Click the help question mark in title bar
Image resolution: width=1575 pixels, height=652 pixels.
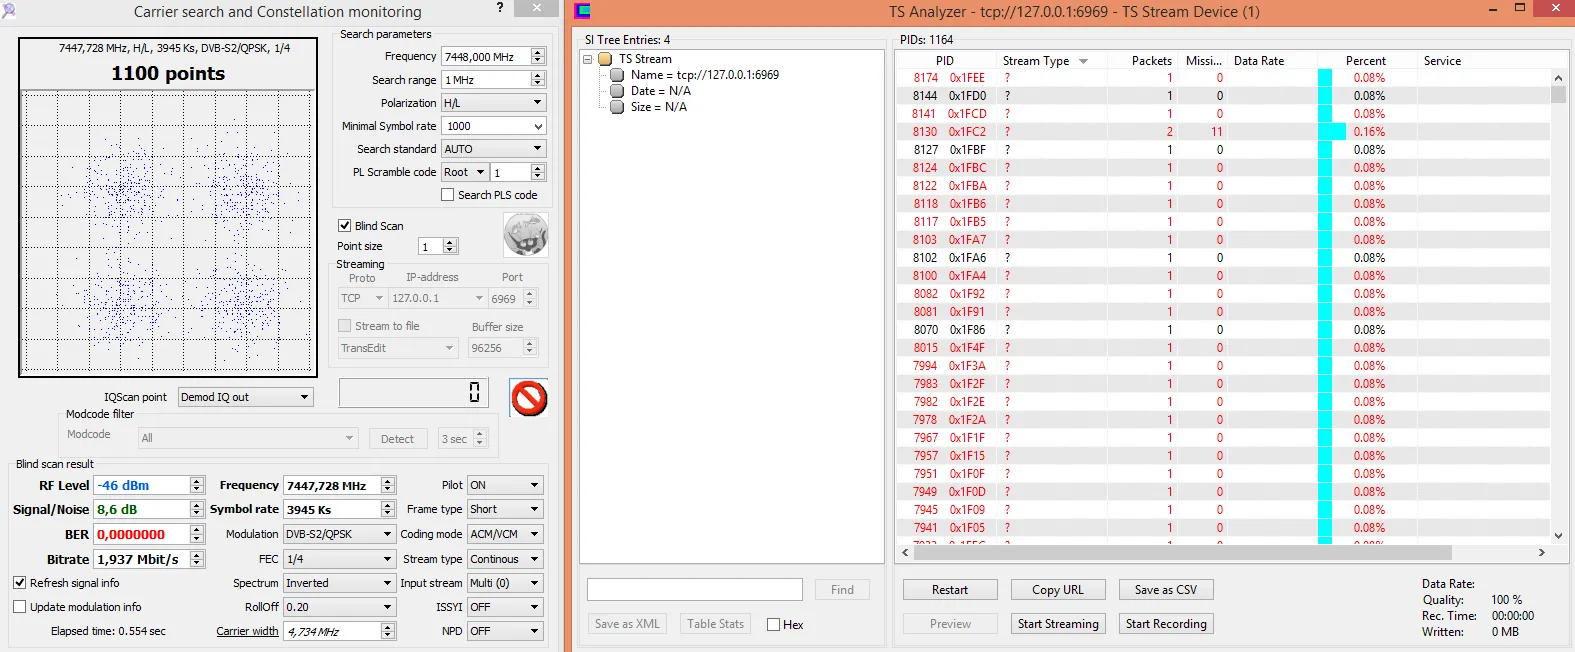(x=500, y=8)
